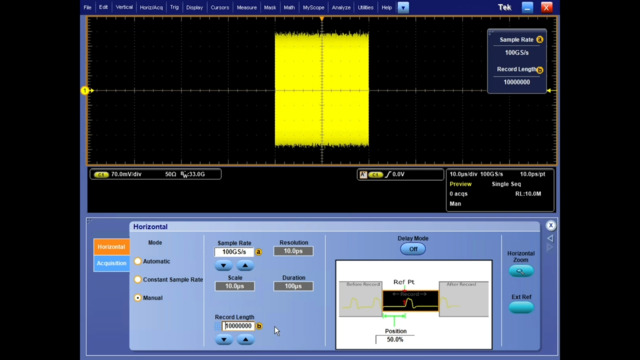The image size is (640, 360).
Task: Open the Display menu
Action: point(194,7)
